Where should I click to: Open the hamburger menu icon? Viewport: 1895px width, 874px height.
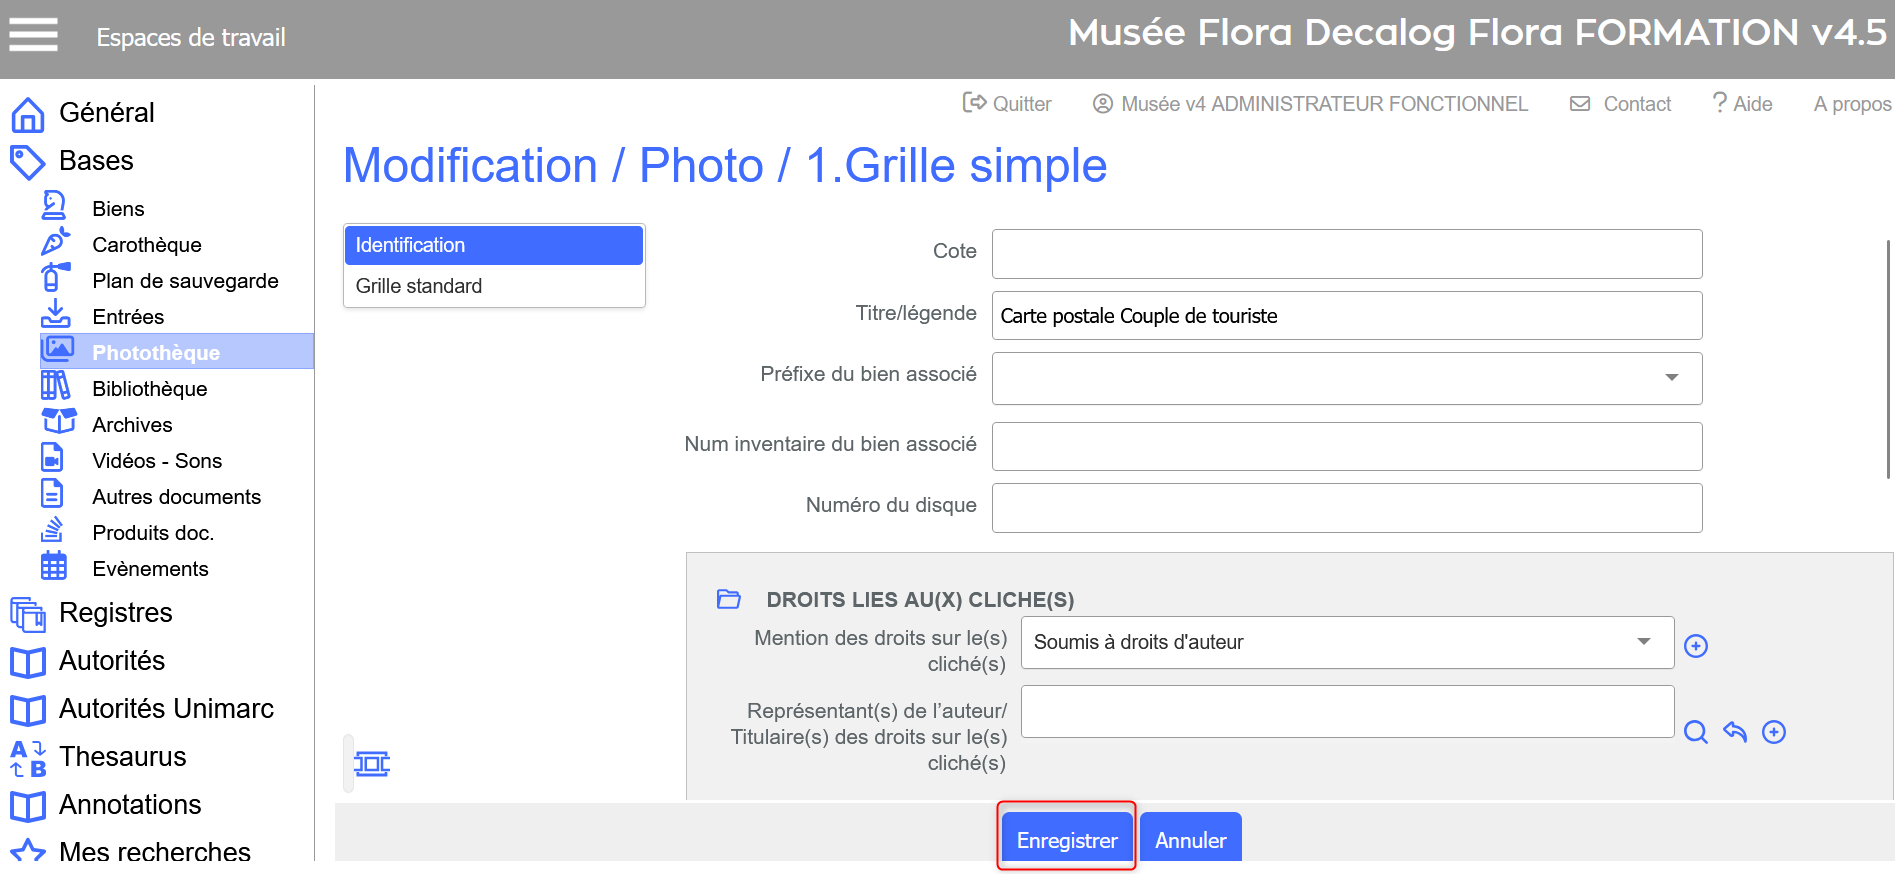pyautogui.click(x=33, y=35)
